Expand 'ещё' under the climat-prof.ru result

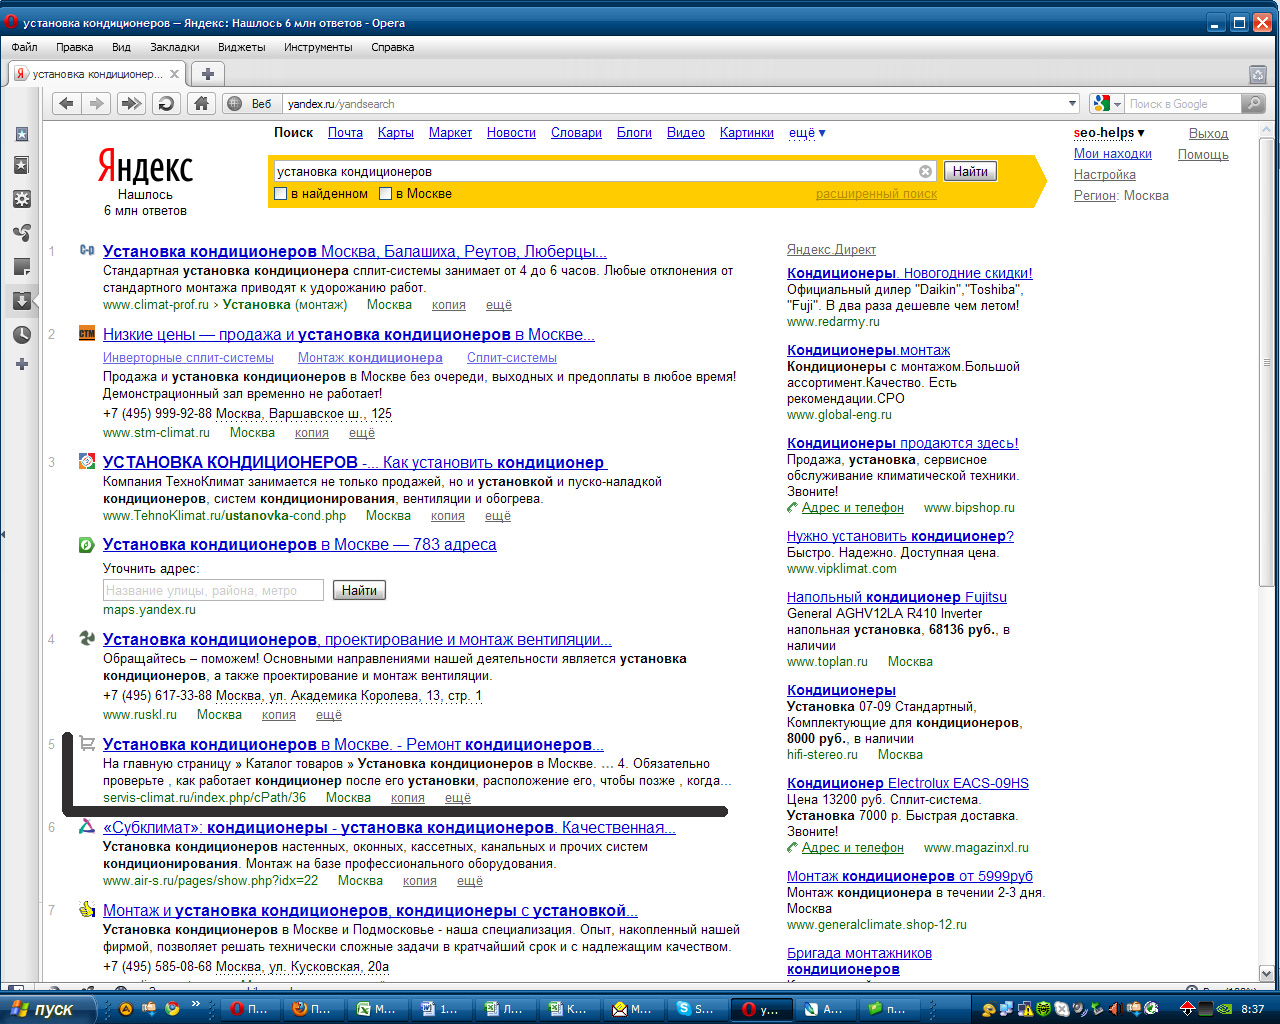tap(498, 305)
